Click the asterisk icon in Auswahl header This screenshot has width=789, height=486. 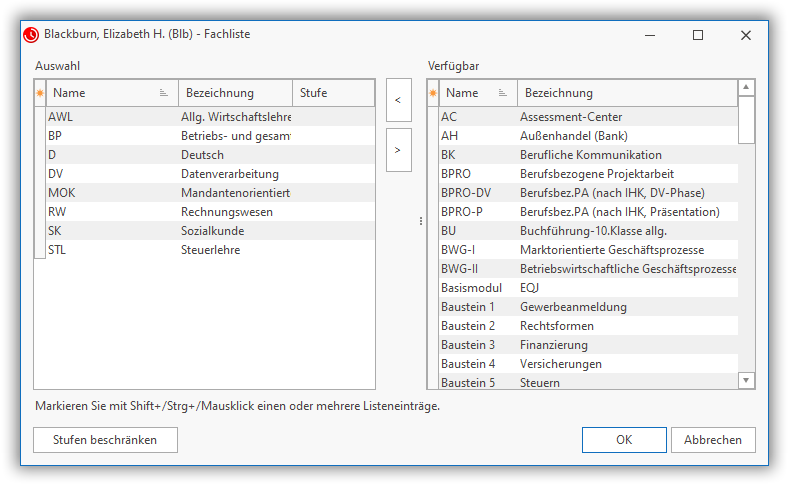click(x=40, y=93)
